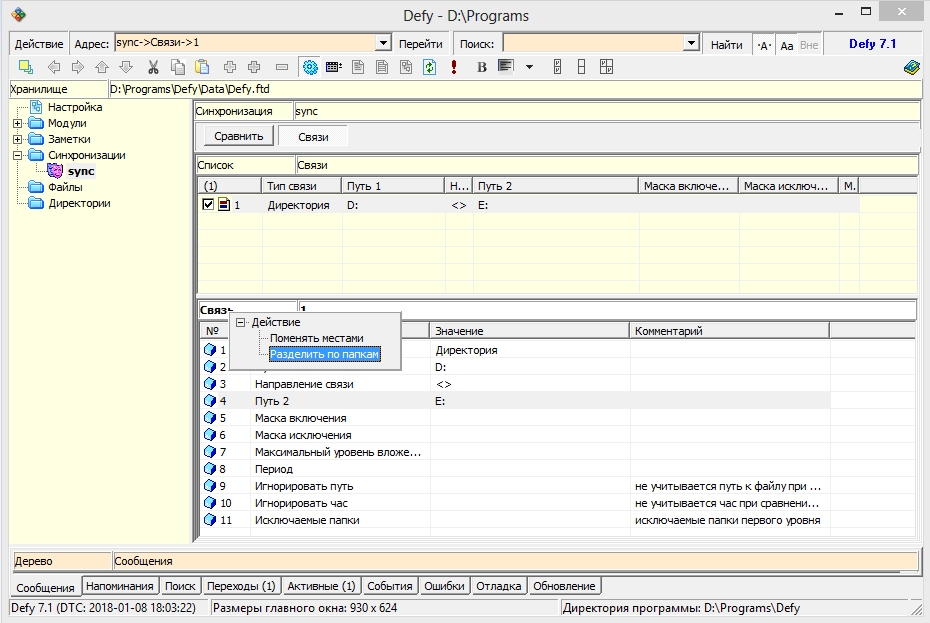Image resolution: width=930 pixels, height=623 pixels.
Task: Toggle the bold B toolbar icon
Action: 482,67
